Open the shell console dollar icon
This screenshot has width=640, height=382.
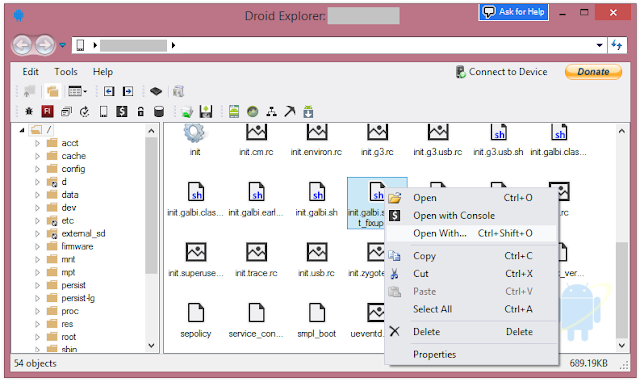(122, 111)
